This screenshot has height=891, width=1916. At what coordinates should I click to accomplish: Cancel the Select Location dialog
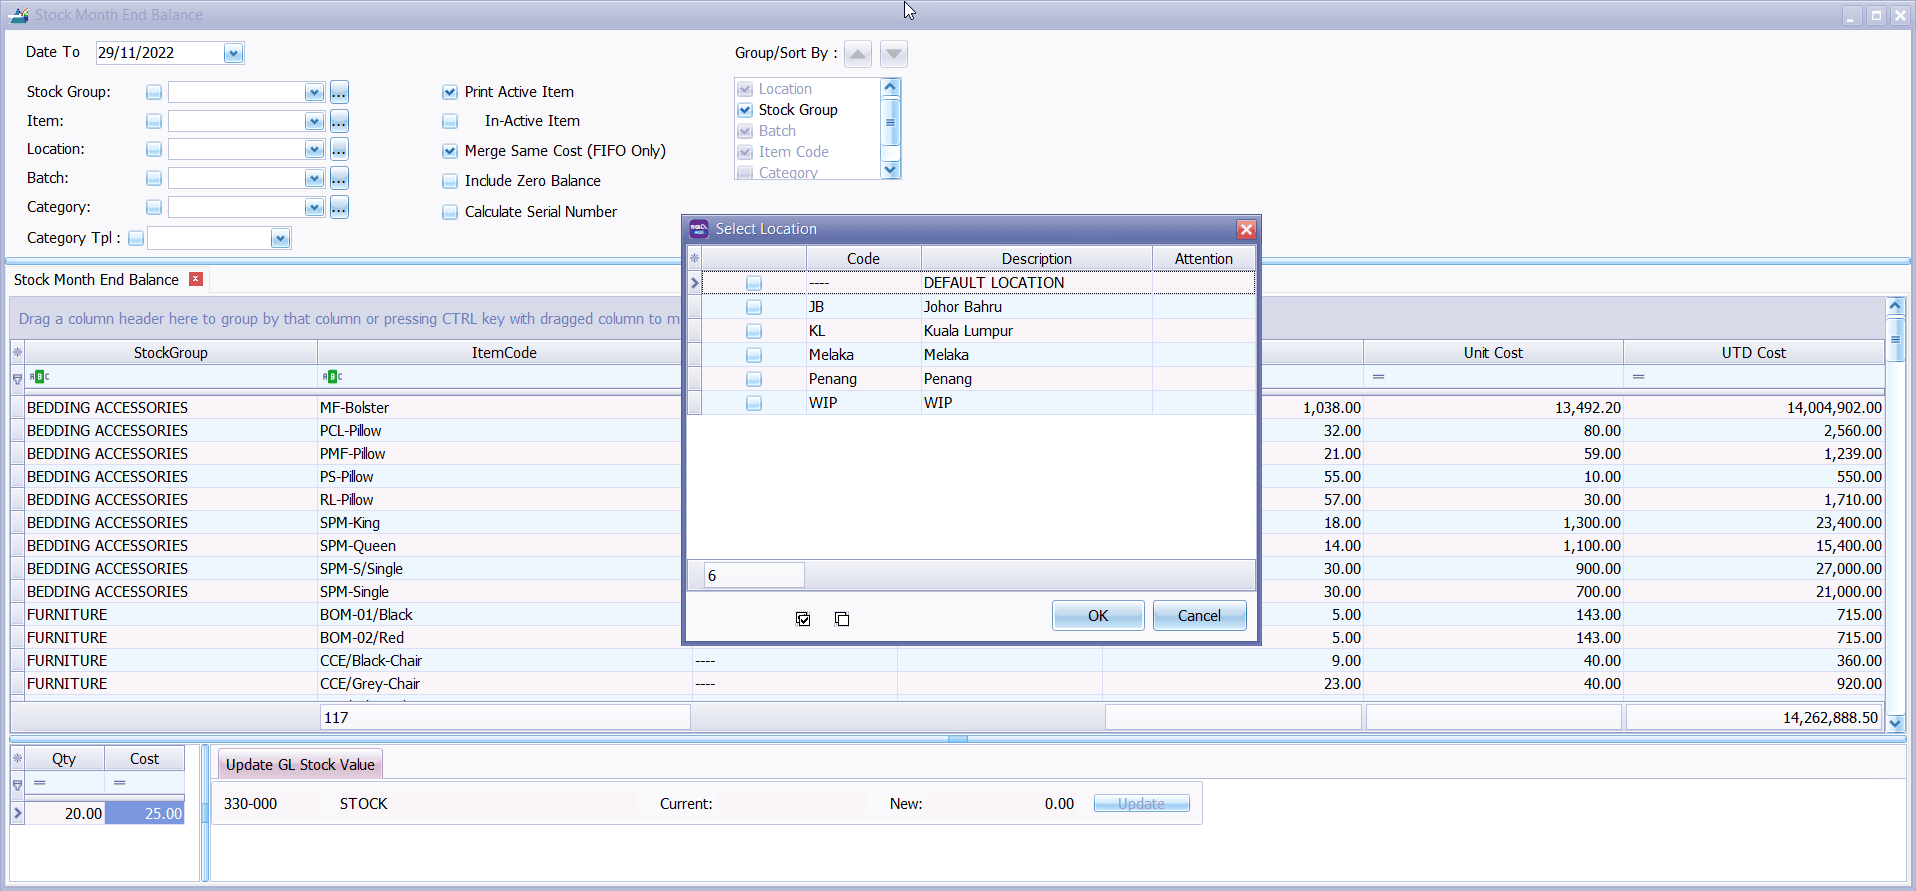1199,616
